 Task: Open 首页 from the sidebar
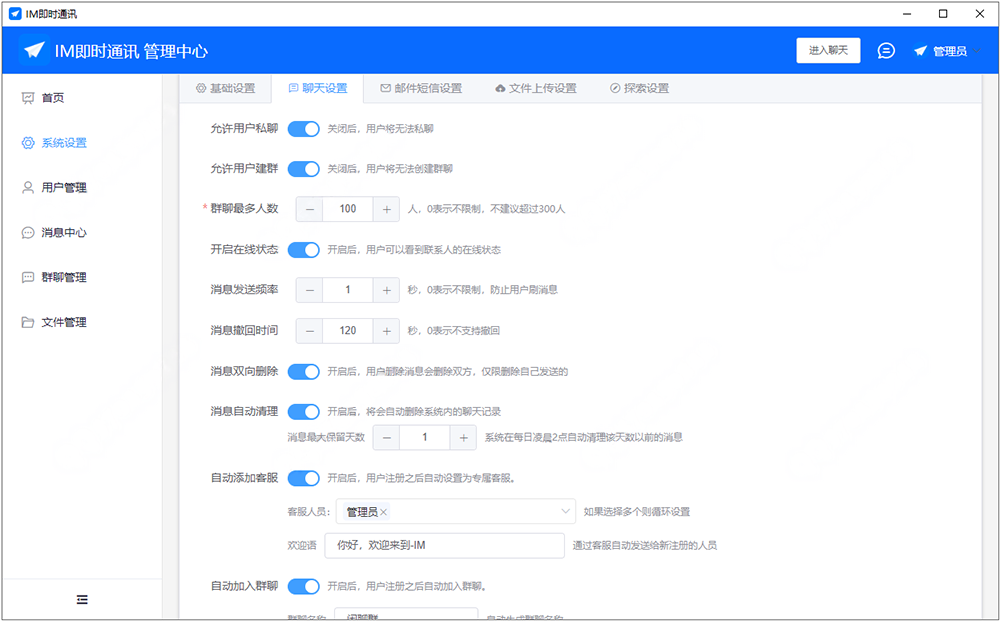click(54, 98)
